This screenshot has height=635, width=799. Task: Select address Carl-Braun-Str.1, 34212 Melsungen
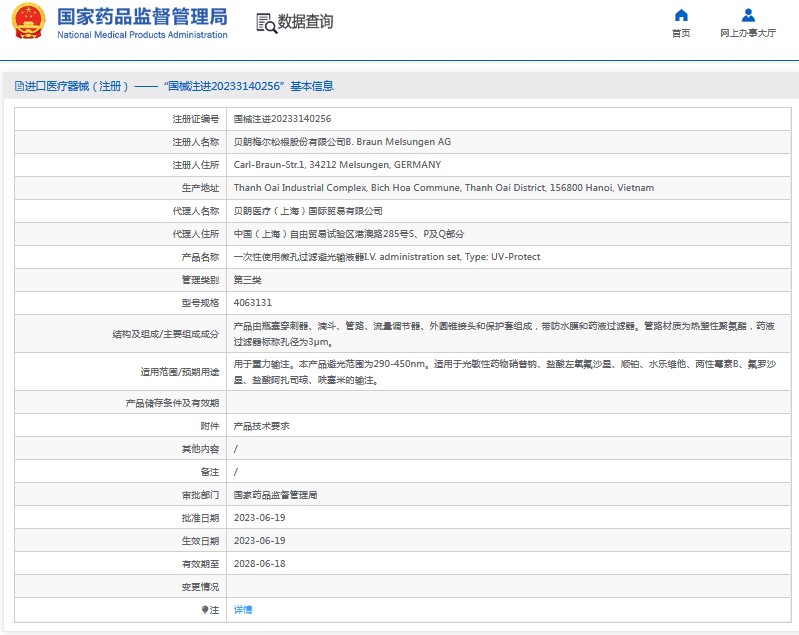pos(337,165)
